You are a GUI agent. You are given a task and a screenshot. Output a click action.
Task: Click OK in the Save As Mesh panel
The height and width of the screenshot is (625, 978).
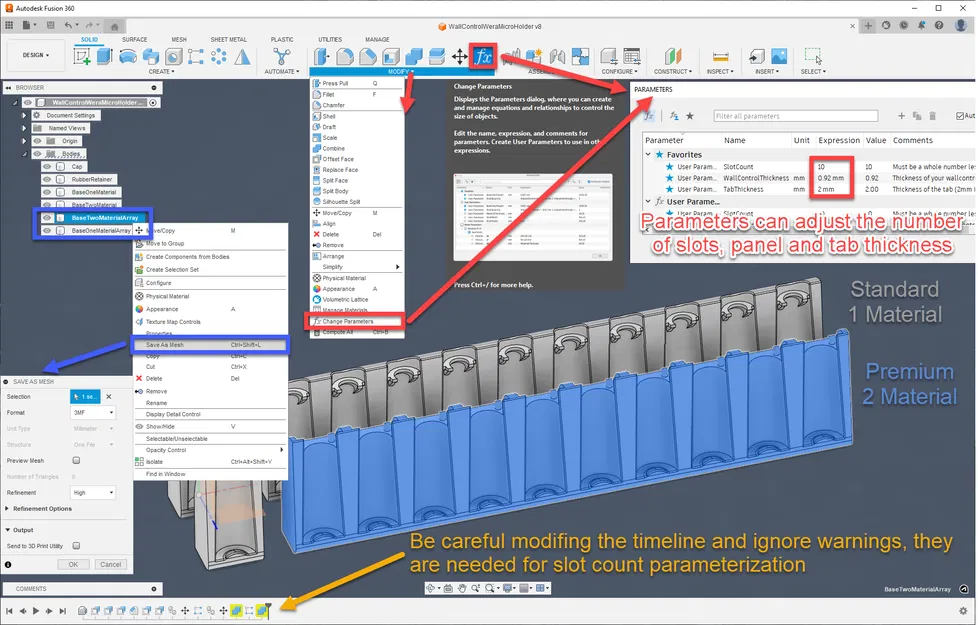(74, 564)
